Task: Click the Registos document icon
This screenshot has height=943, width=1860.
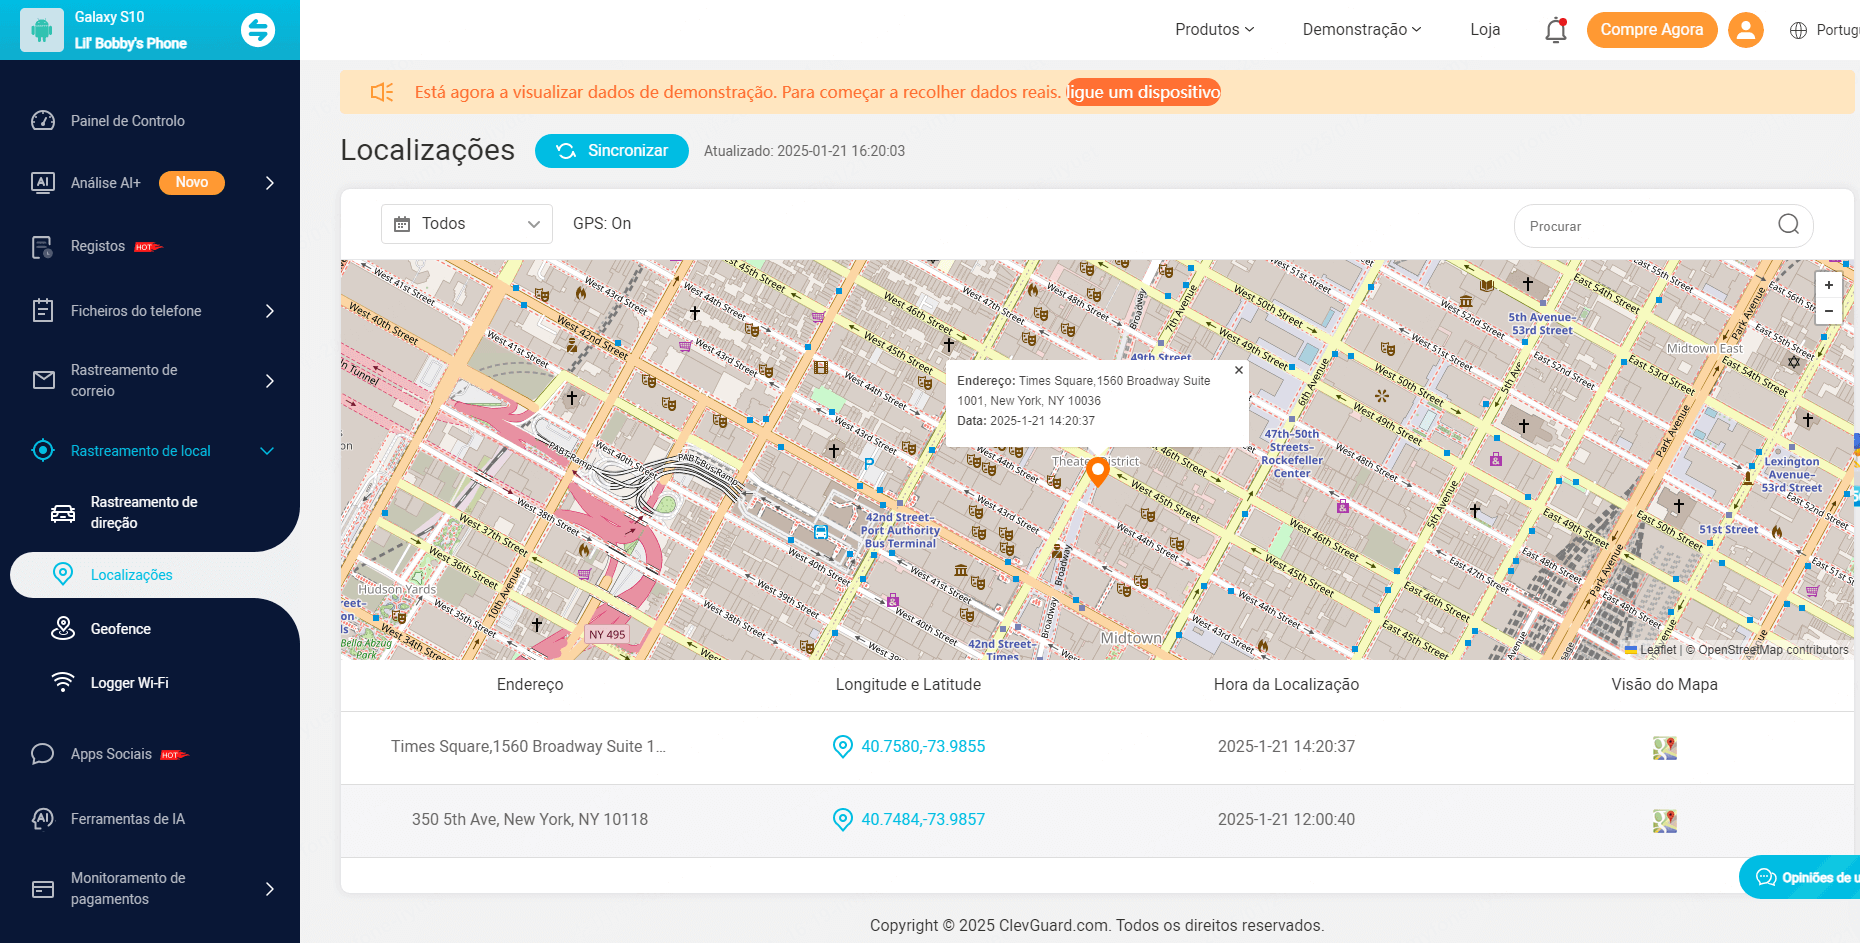Action: point(43,247)
